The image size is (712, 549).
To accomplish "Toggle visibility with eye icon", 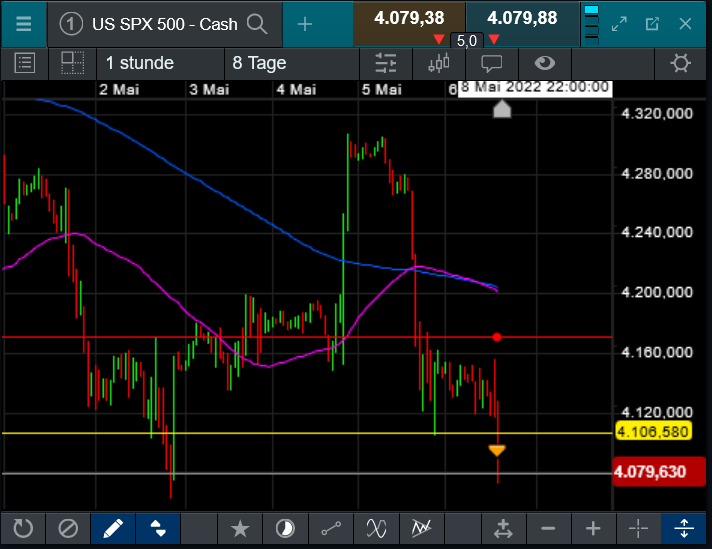I will pyautogui.click(x=544, y=63).
